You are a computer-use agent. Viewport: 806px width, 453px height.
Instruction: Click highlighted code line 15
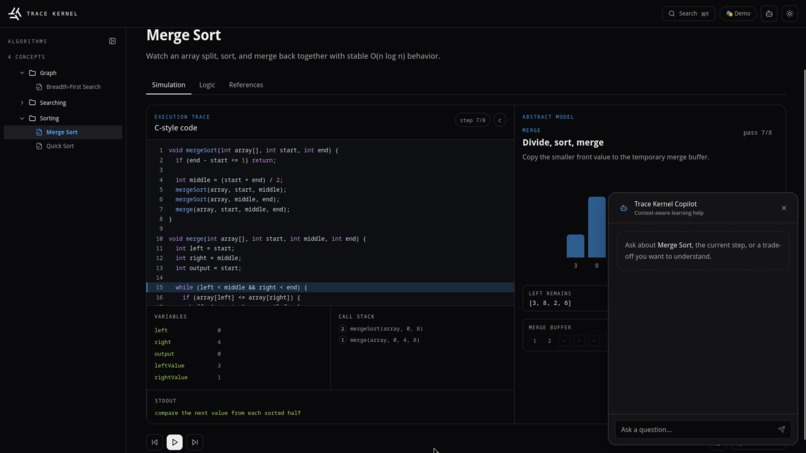(x=331, y=287)
